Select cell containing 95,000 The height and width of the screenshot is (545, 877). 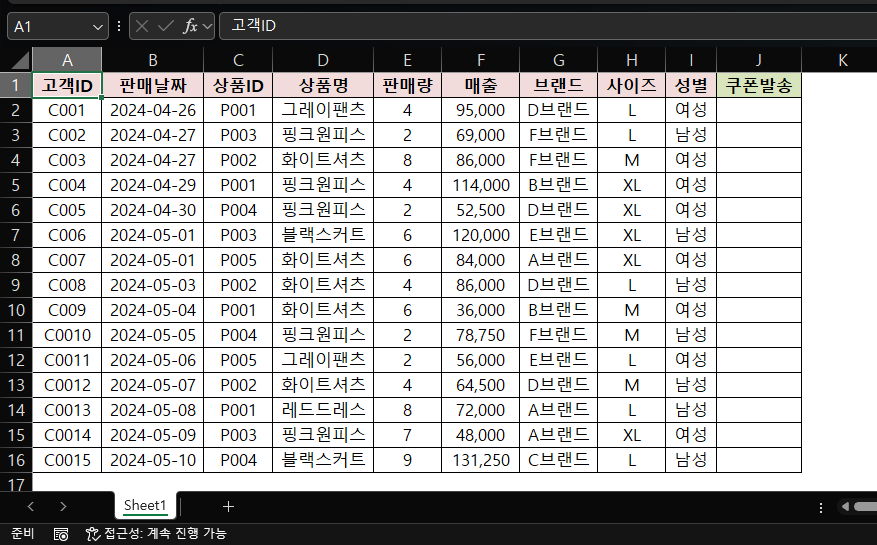click(x=480, y=110)
